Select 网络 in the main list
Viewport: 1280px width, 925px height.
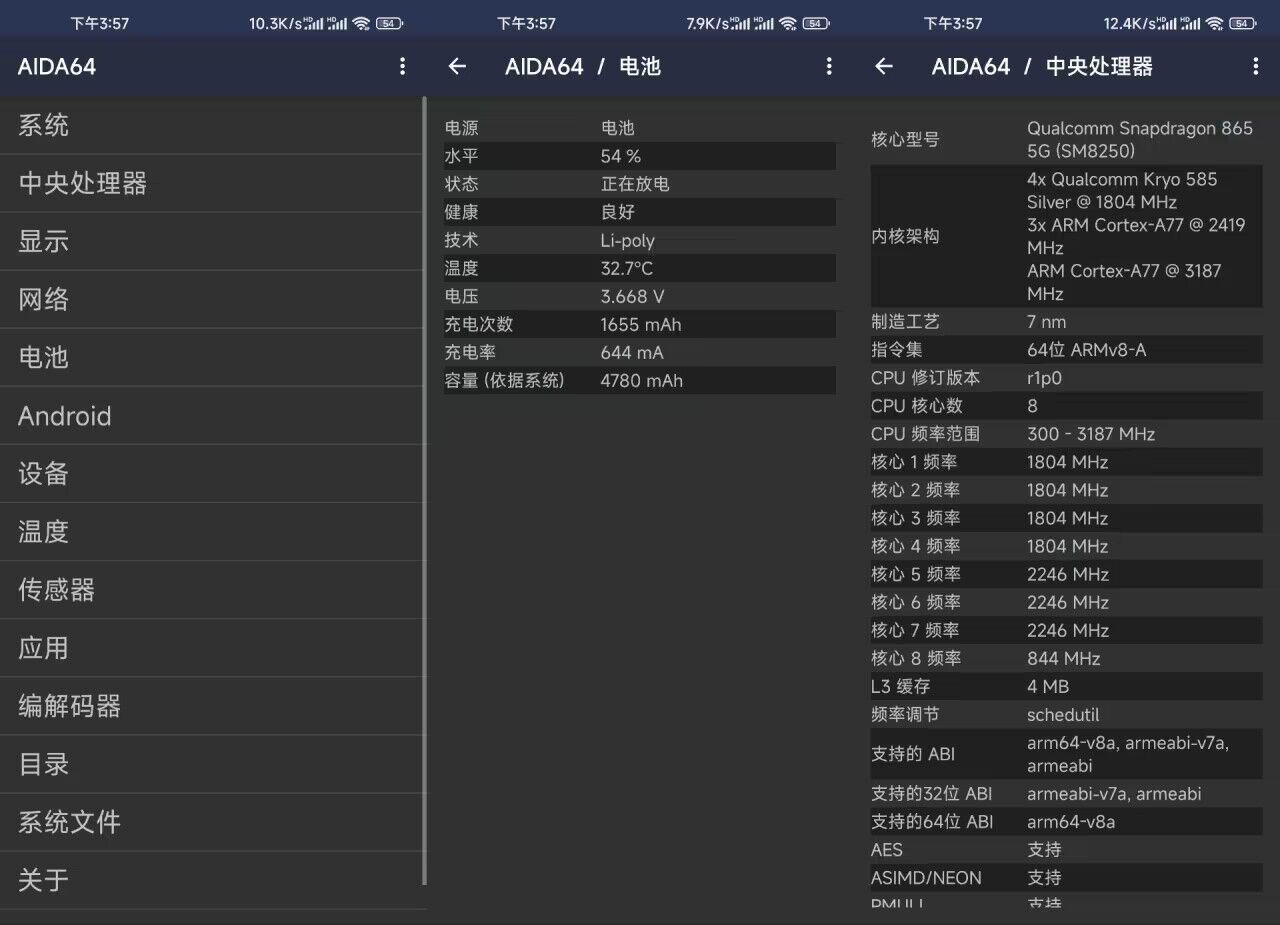click(x=213, y=300)
